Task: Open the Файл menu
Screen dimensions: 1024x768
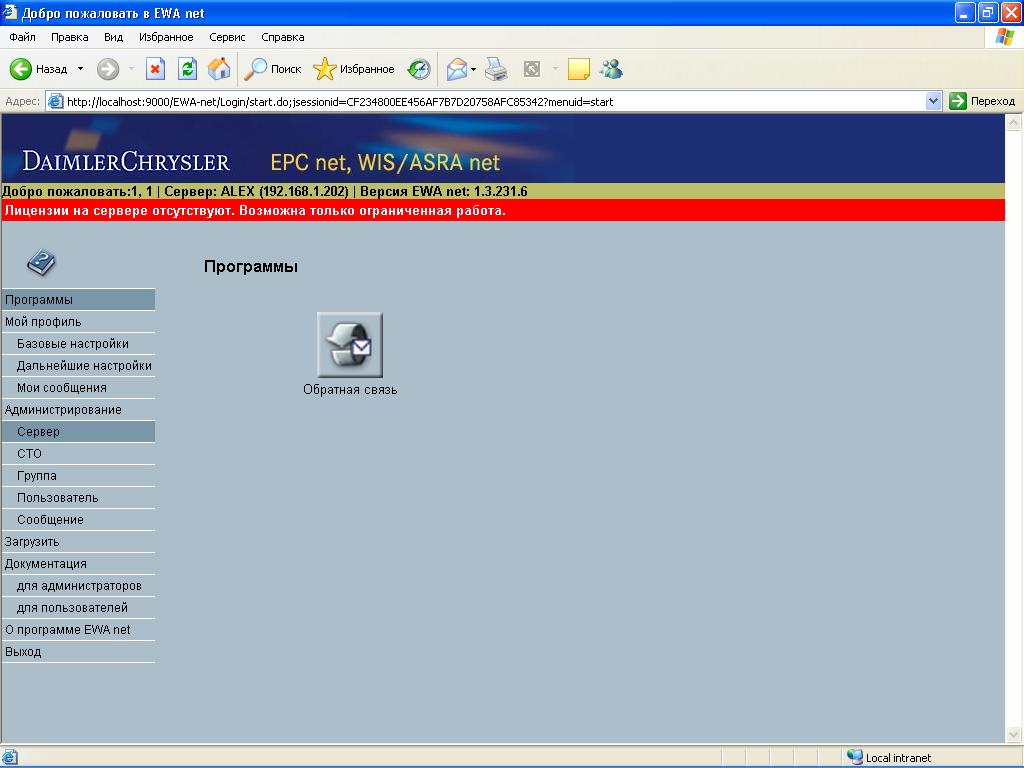Action: click(22, 37)
